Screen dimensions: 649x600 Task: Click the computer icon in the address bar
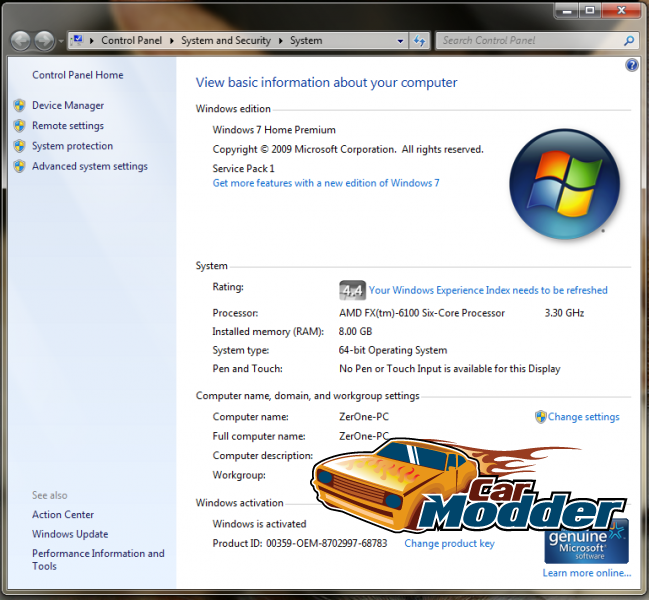click(77, 40)
